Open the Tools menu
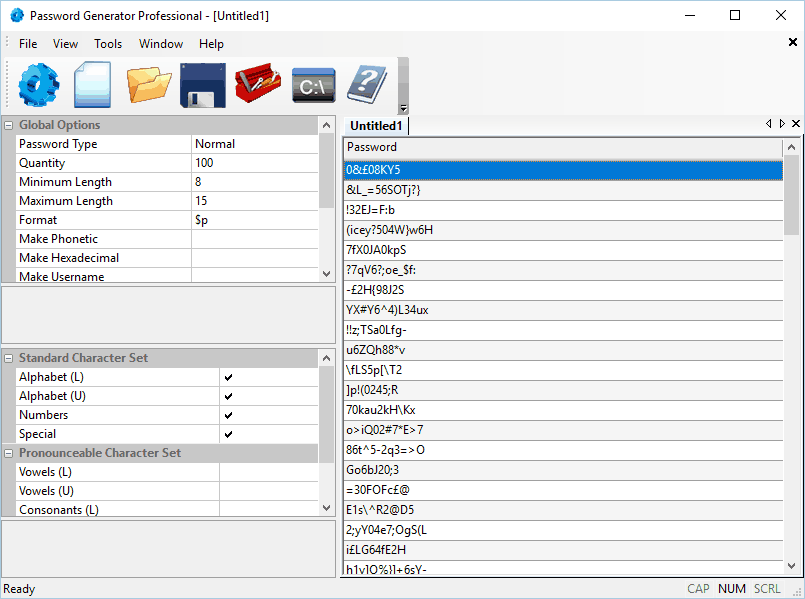This screenshot has width=805, height=599. click(108, 44)
